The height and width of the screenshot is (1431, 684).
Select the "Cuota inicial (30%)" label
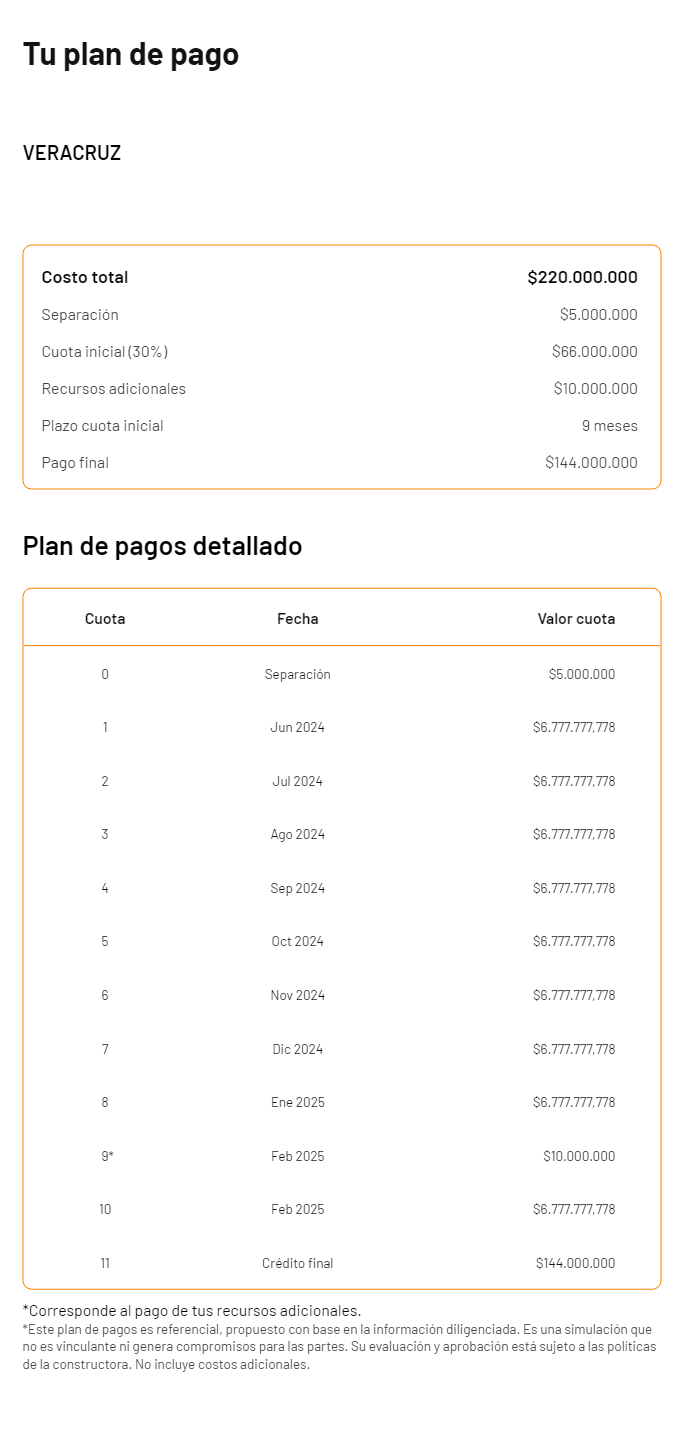[105, 352]
